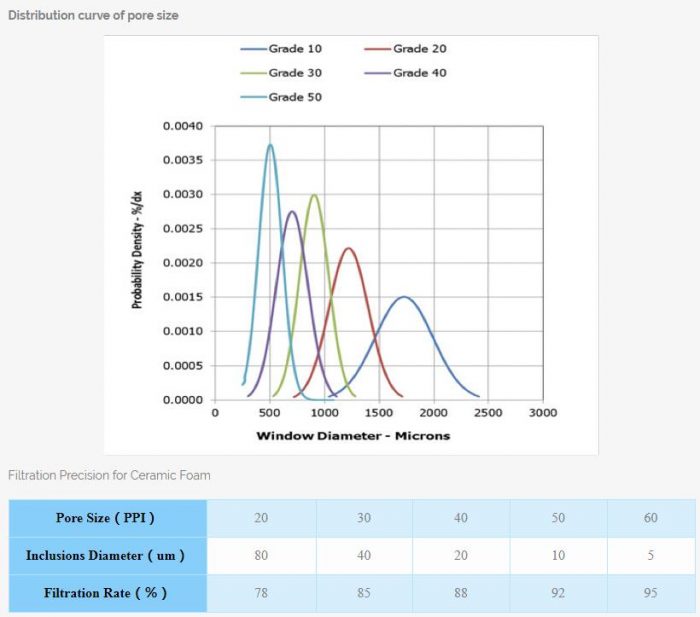
Task: Click the filtration rate cell showing 95
Action: click(x=650, y=593)
